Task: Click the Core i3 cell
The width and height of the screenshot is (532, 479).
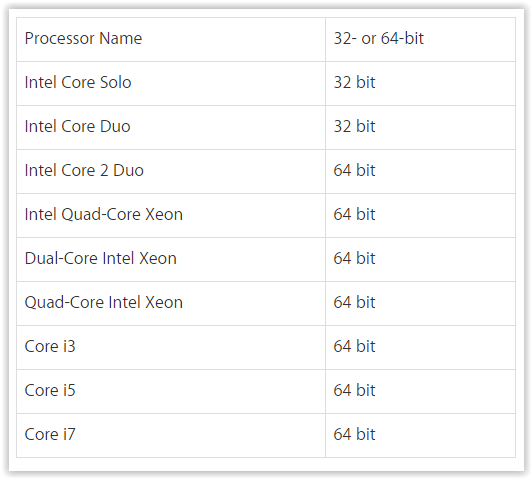Action: pyautogui.click(x=171, y=347)
